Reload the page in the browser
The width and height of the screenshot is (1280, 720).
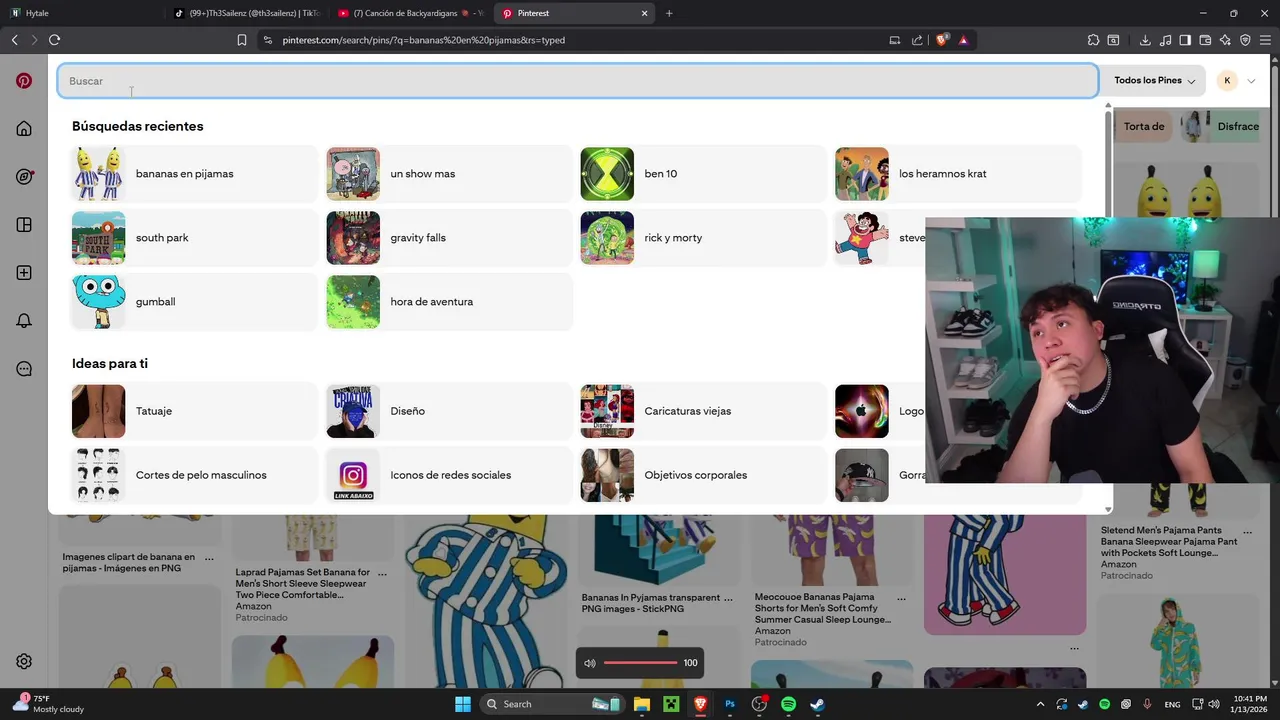(x=54, y=40)
